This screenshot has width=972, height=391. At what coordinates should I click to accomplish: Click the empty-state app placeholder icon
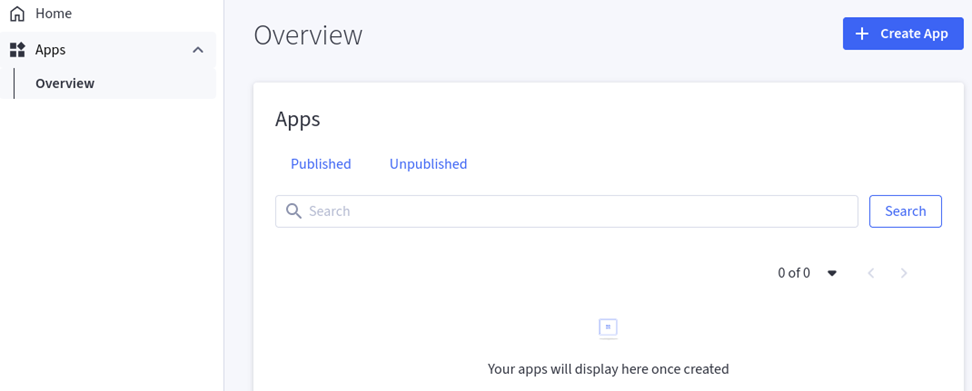pyautogui.click(x=608, y=328)
